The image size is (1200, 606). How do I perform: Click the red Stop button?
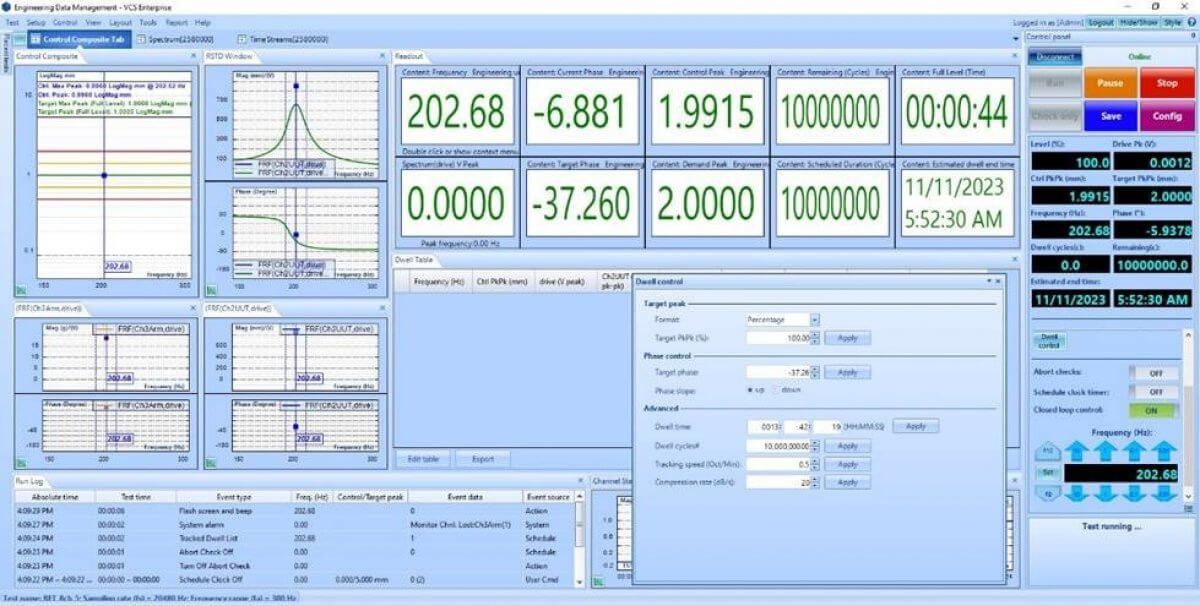(1167, 83)
